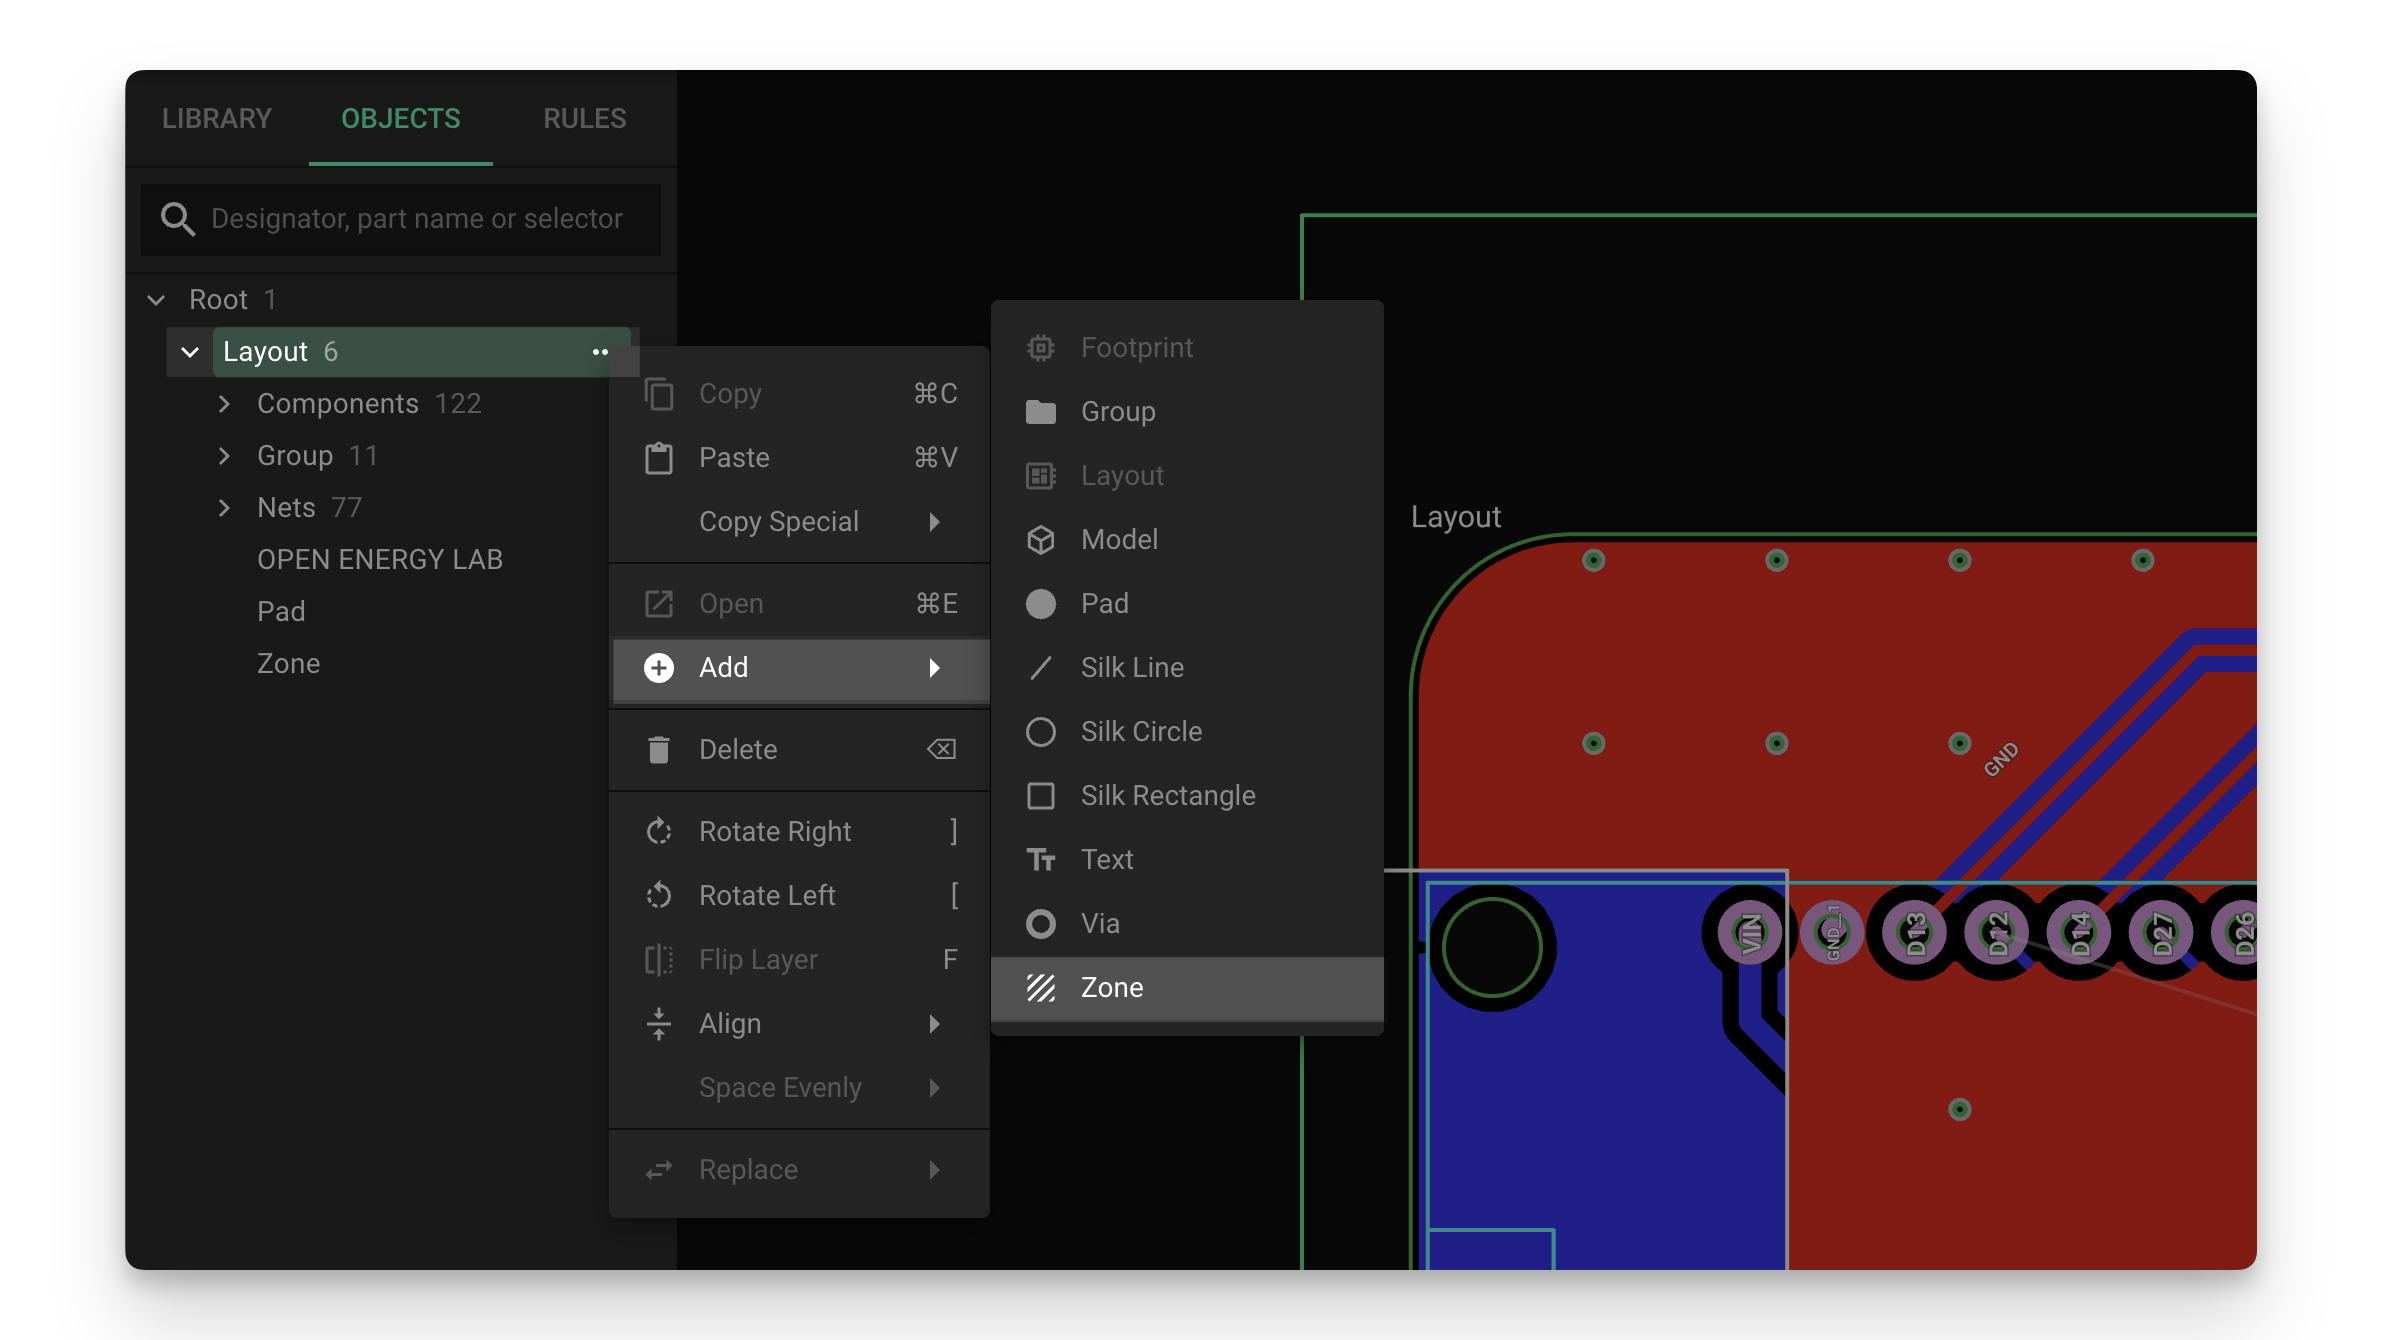Choose Delete from the context menu
This screenshot has height=1340, width=2382.
point(800,750)
